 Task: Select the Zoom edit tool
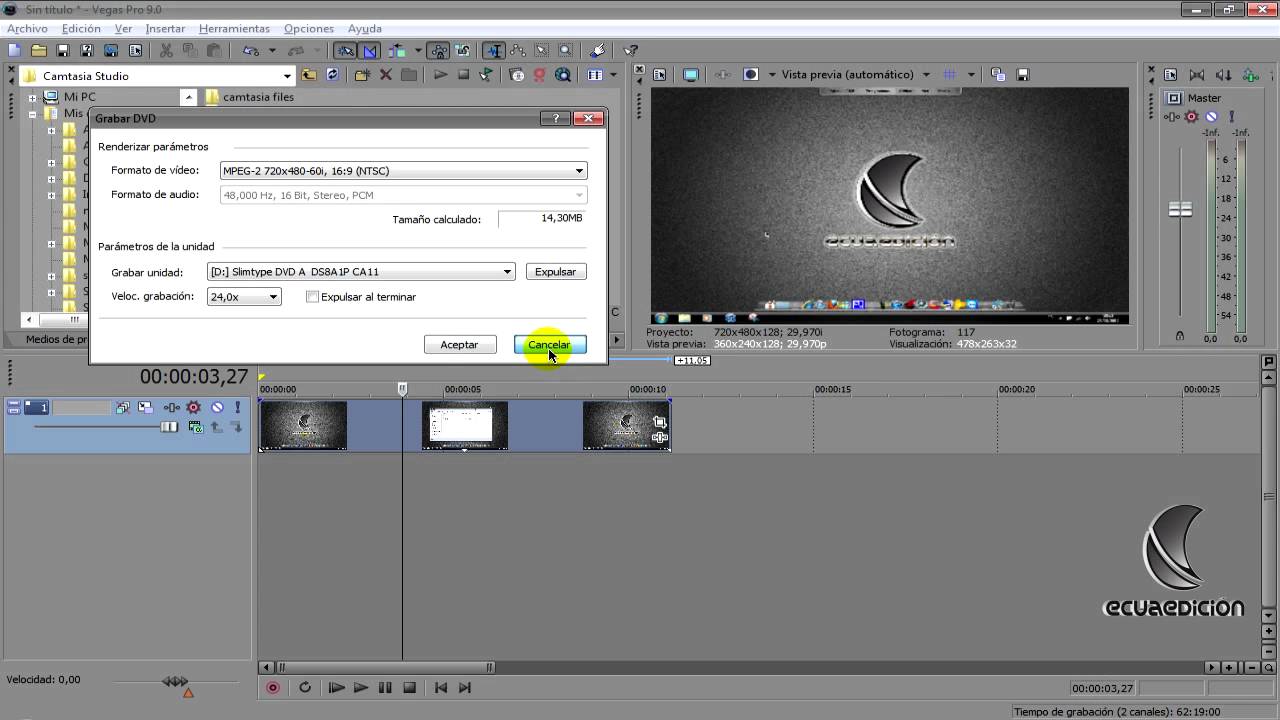click(x=566, y=50)
